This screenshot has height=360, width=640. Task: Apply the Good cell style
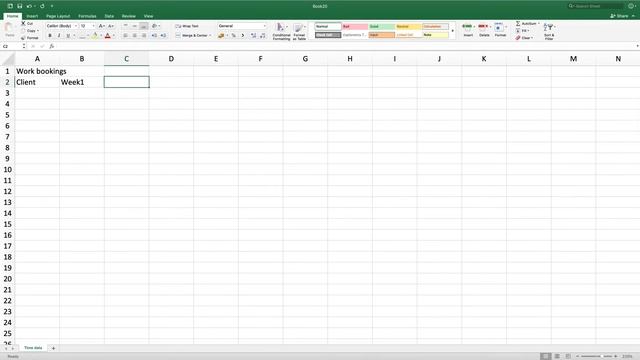click(382, 27)
